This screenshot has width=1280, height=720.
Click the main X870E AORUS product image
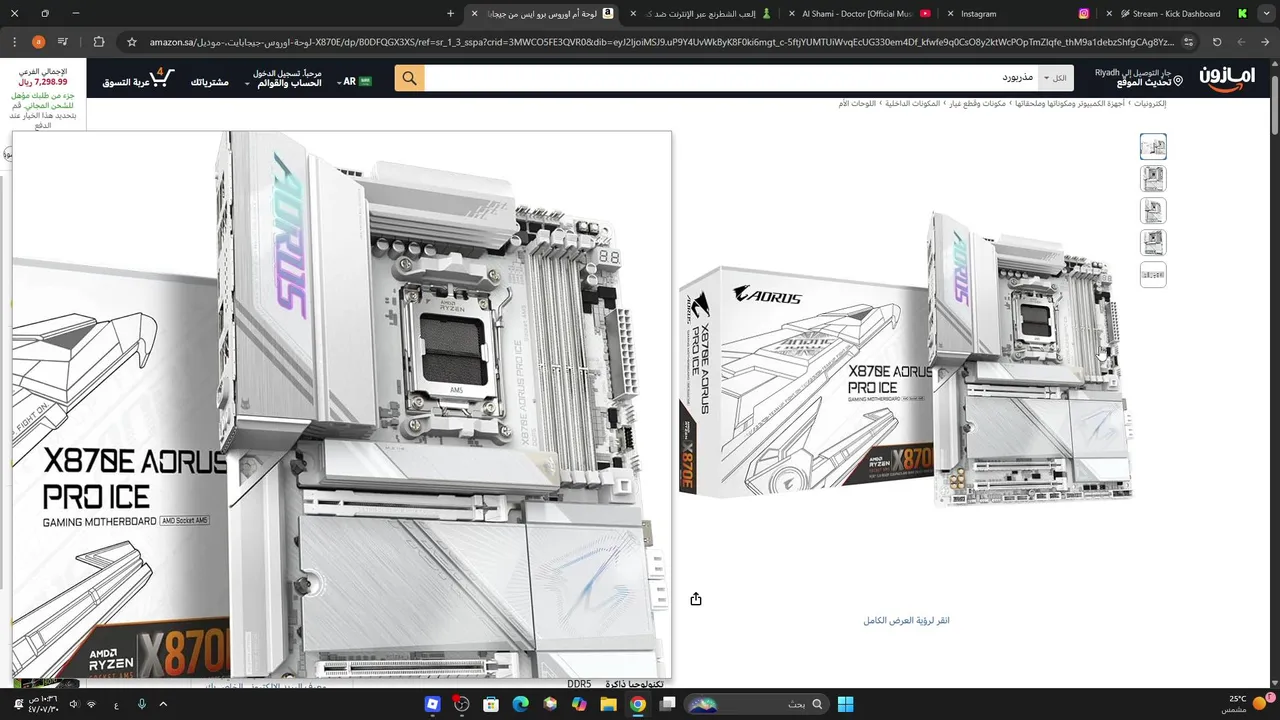pyautogui.click(x=905, y=357)
